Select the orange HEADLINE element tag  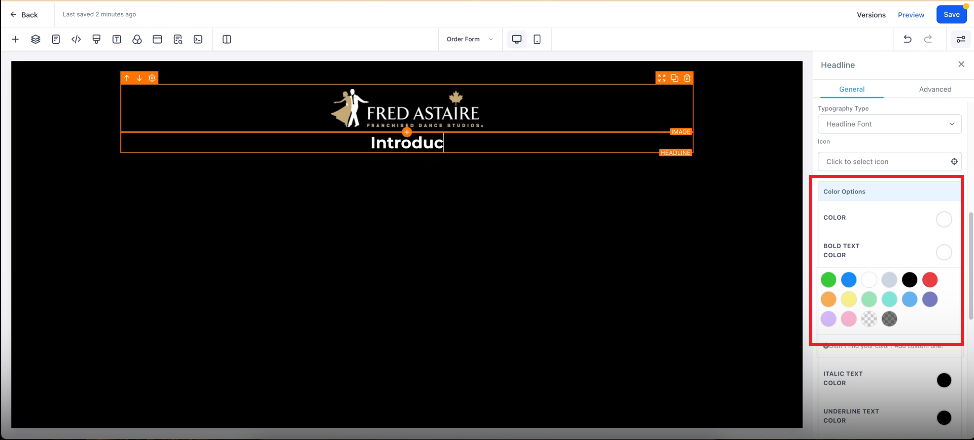[675, 153]
